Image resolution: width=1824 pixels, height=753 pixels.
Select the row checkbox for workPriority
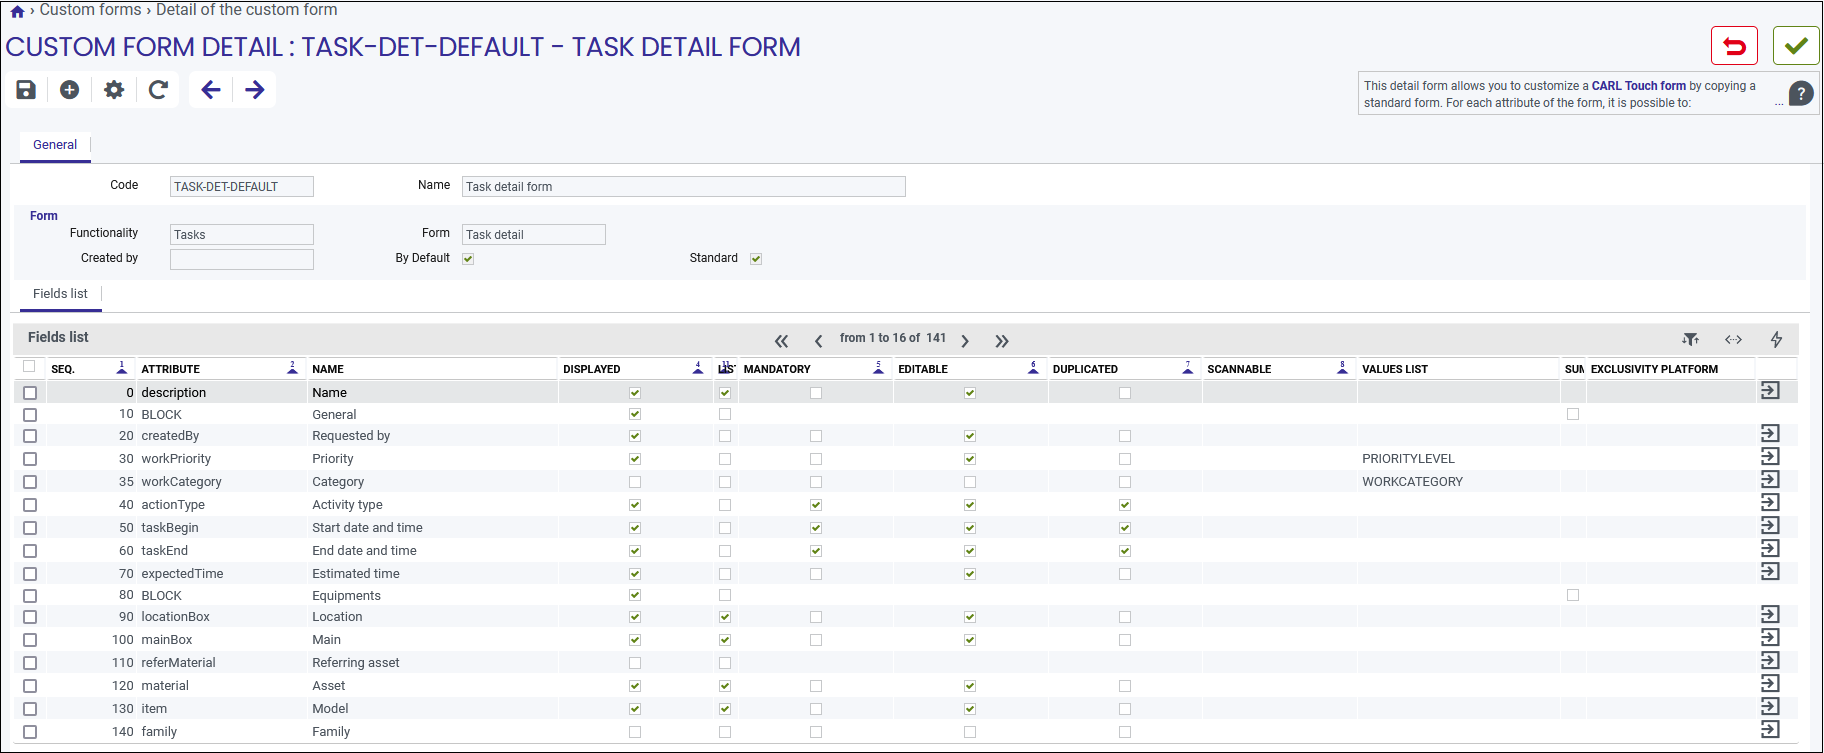coord(30,459)
